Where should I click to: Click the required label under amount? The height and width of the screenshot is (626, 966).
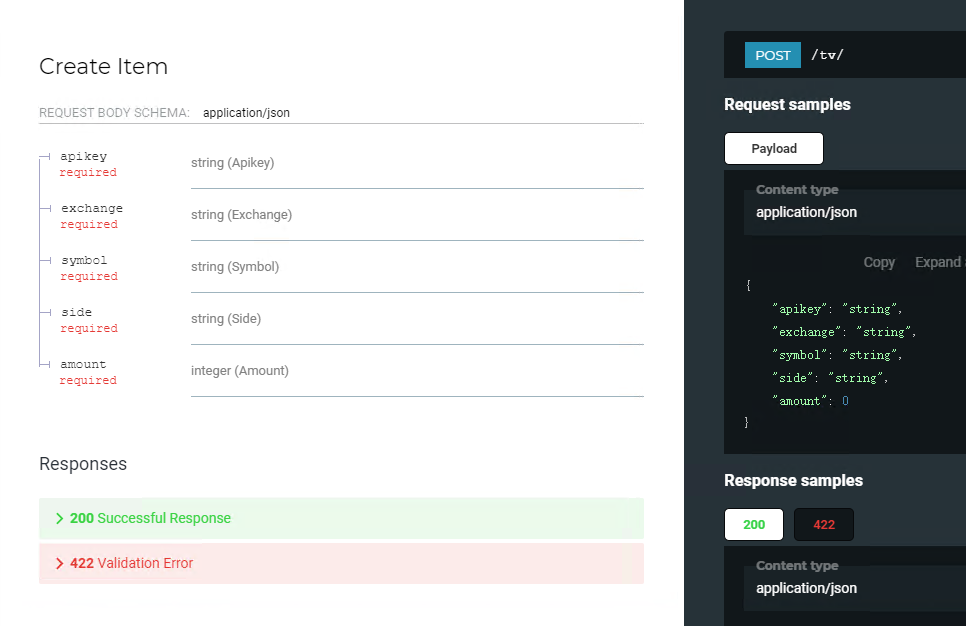point(88,380)
